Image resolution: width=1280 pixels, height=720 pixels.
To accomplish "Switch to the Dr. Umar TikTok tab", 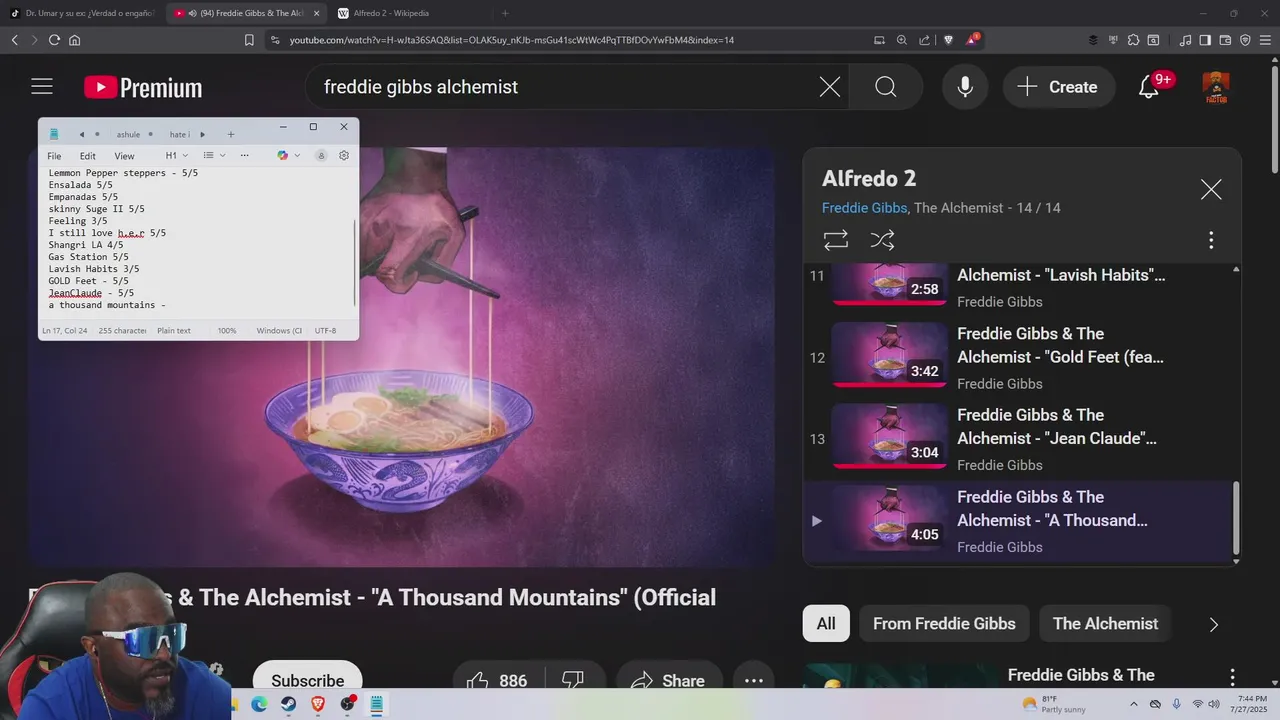I will coord(83,13).
